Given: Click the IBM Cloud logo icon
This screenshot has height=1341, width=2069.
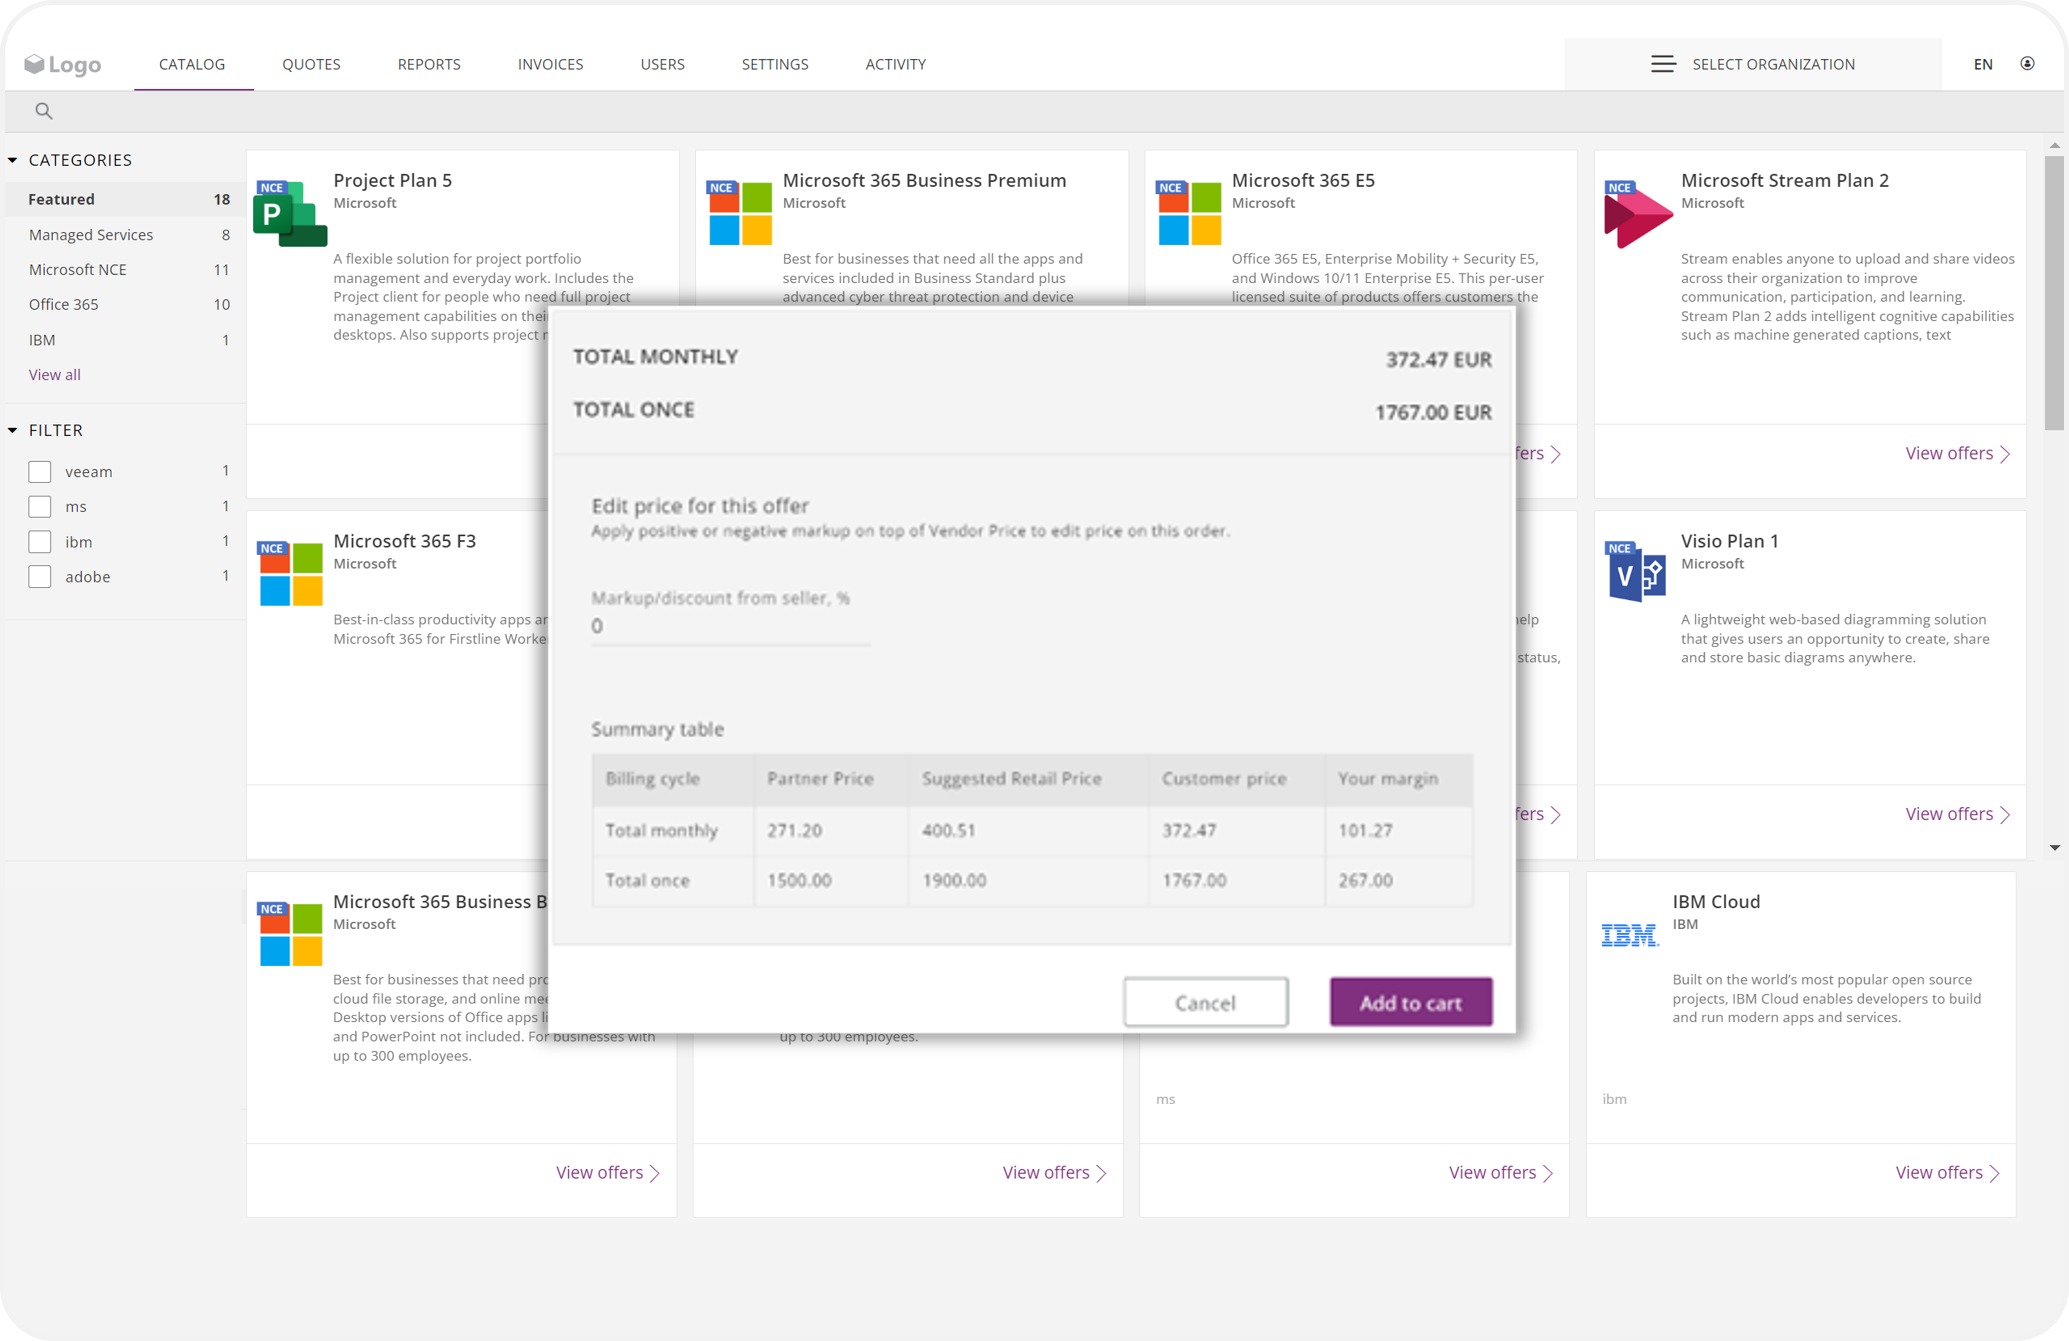Looking at the screenshot, I should 1630,934.
